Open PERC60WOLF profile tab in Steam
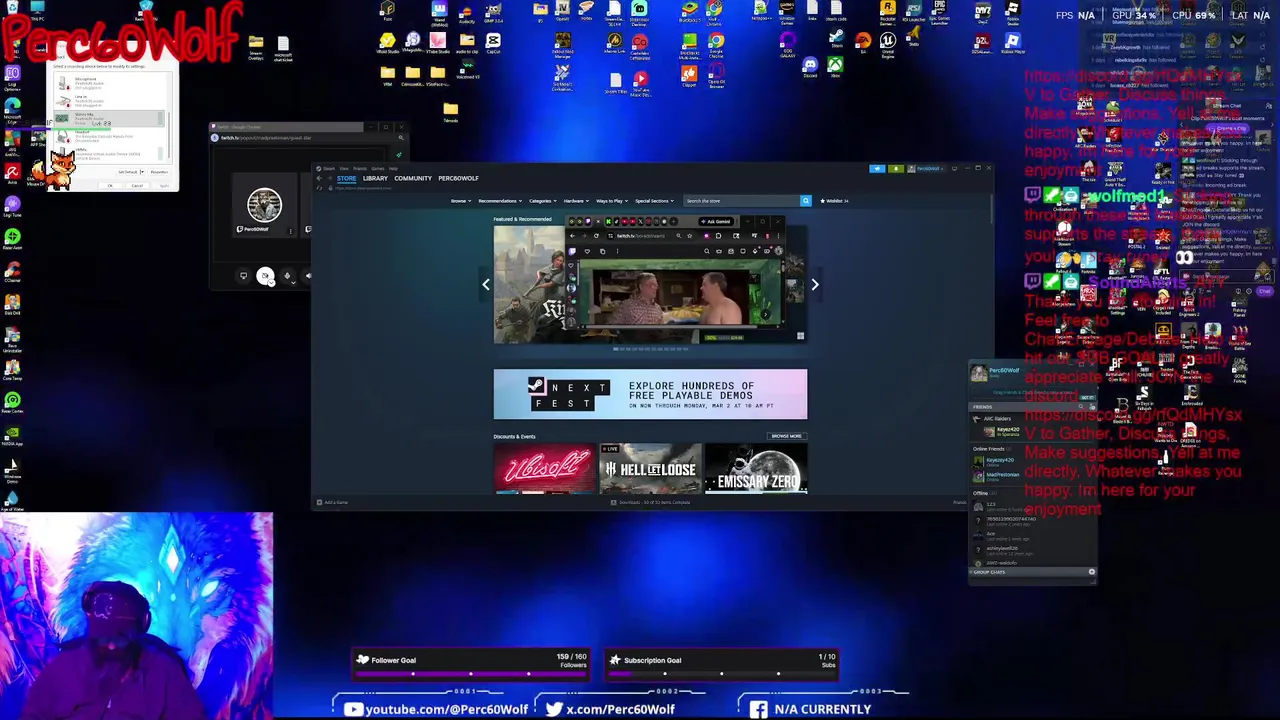The height and width of the screenshot is (720, 1280). [x=458, y=178]
